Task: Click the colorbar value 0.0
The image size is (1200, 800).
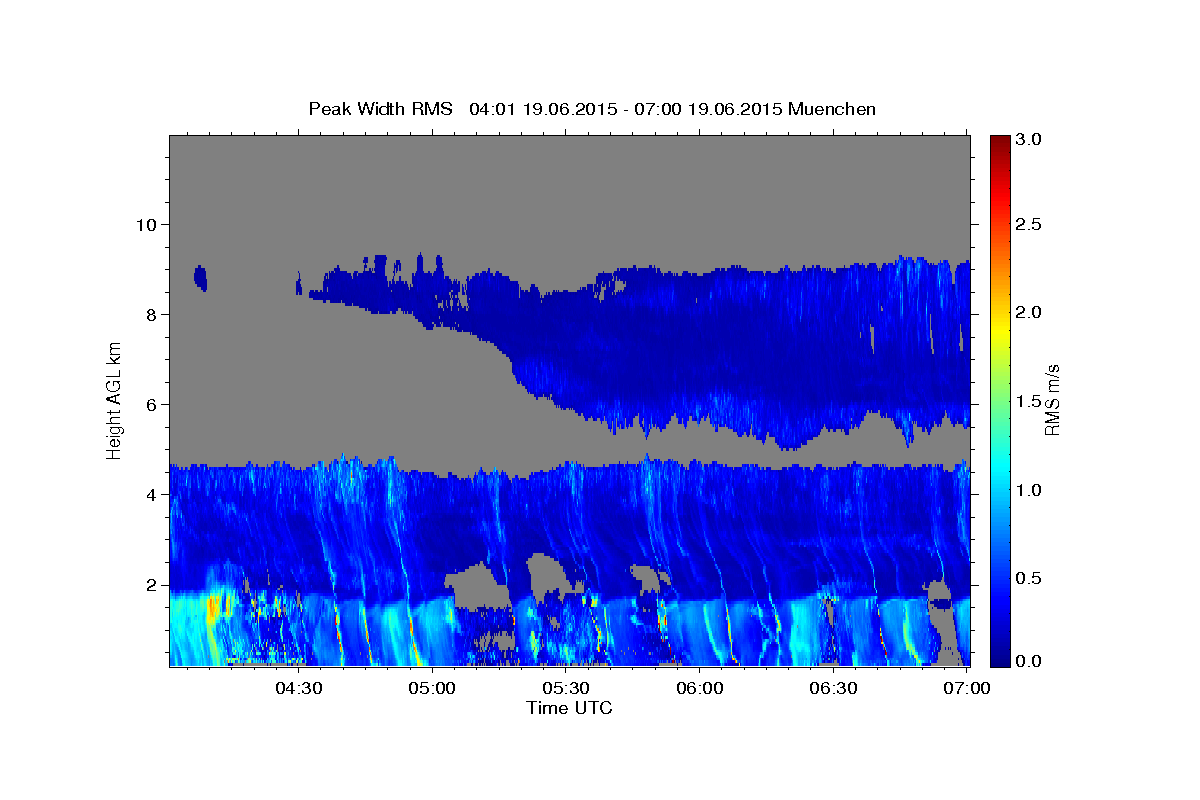Action: click(1030, 660)
